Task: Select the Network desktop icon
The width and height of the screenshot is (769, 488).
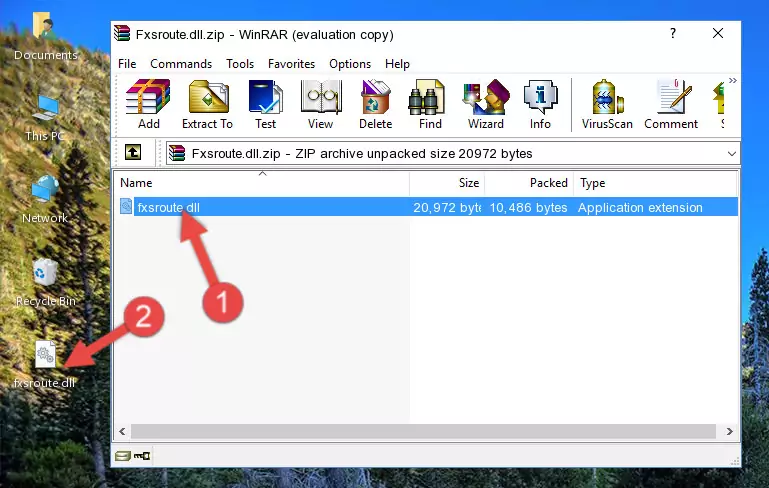Action: [x=45, y=200]
